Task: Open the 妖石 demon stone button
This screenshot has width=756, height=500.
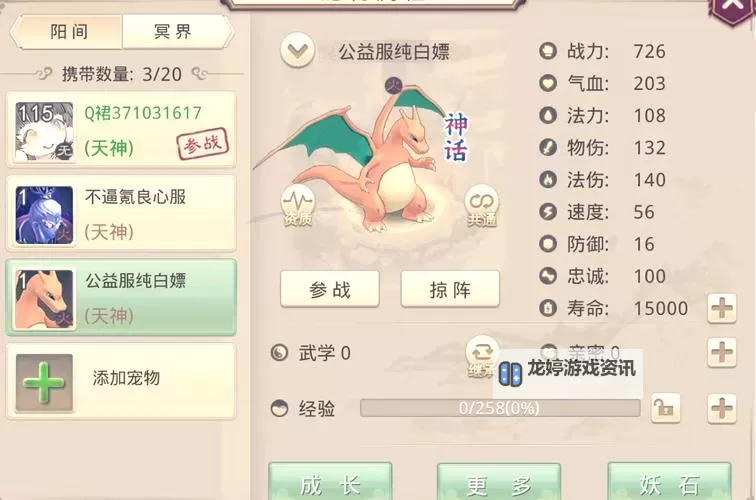Action: (669, 482)
